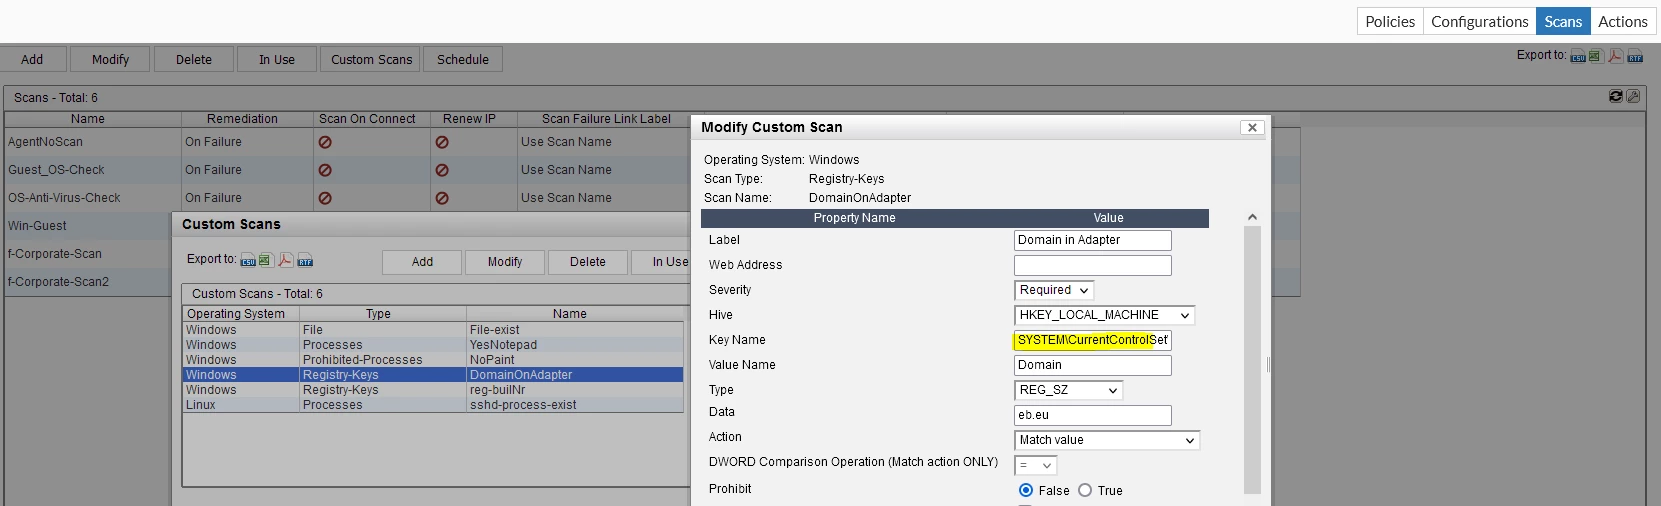The width and height of the screenshot is (1661, 506).
Task: Click scroll-up arrow in Modify Custom Scan
Action: click(x=1252, y=217)
